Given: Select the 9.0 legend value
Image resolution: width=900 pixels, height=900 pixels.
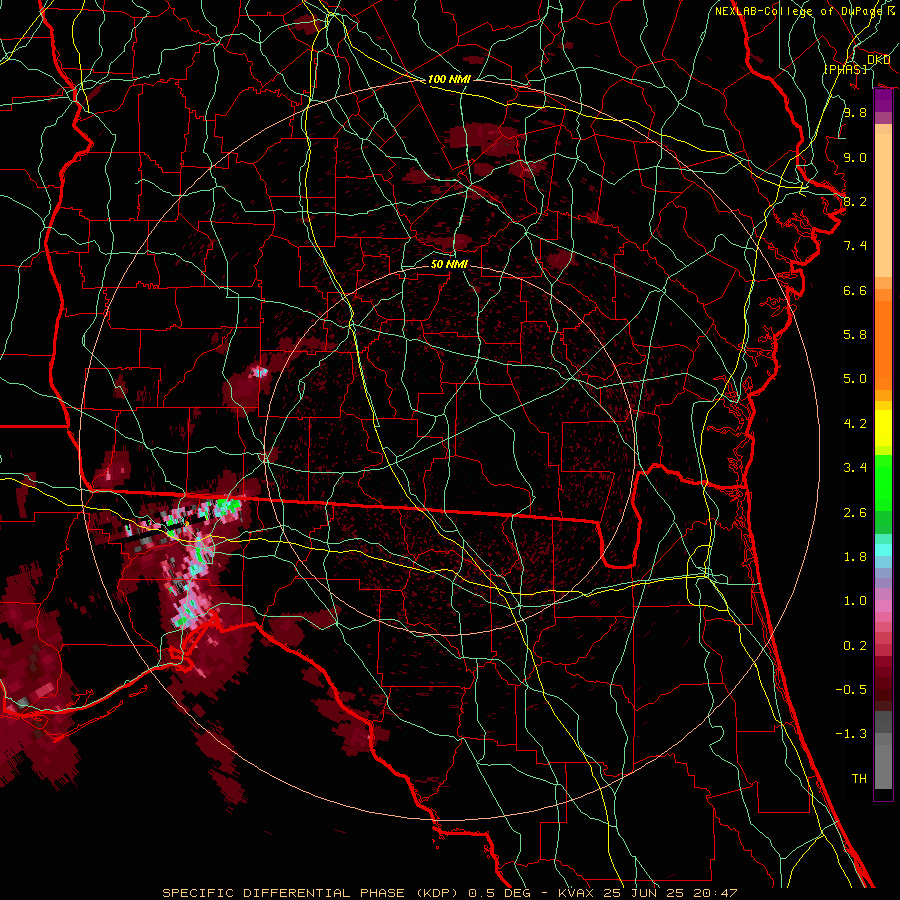Looking at the screenshot, I should (x=855, y=157).
